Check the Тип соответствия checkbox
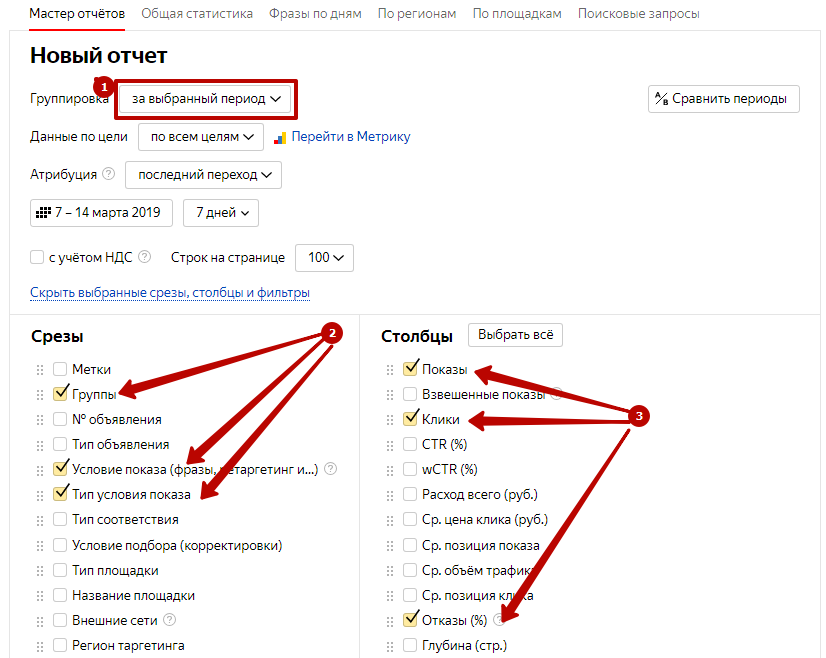The image size is (826, 658). coord(60,519)
